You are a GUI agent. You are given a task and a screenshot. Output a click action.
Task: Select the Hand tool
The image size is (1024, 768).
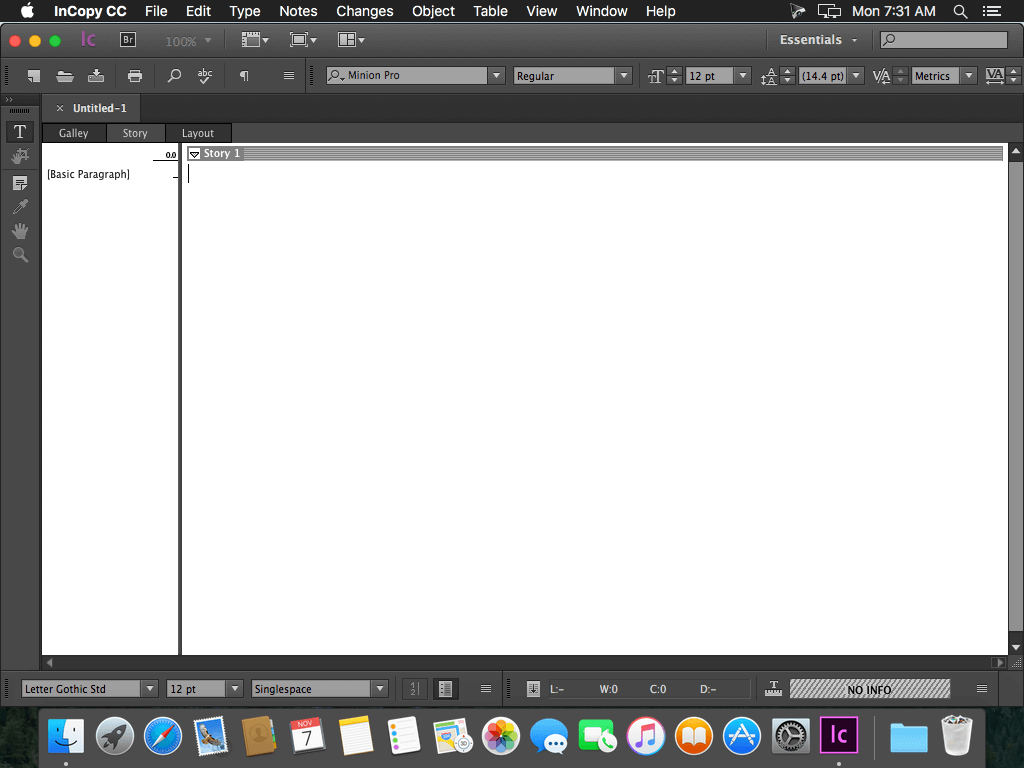(x=20, y=231)
